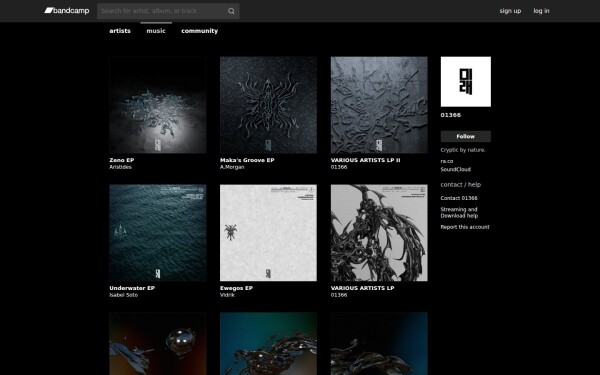Click the VARIOUS ARTISTS LP II title
This screenshot has height=375, width=600.
pos(365,160)
